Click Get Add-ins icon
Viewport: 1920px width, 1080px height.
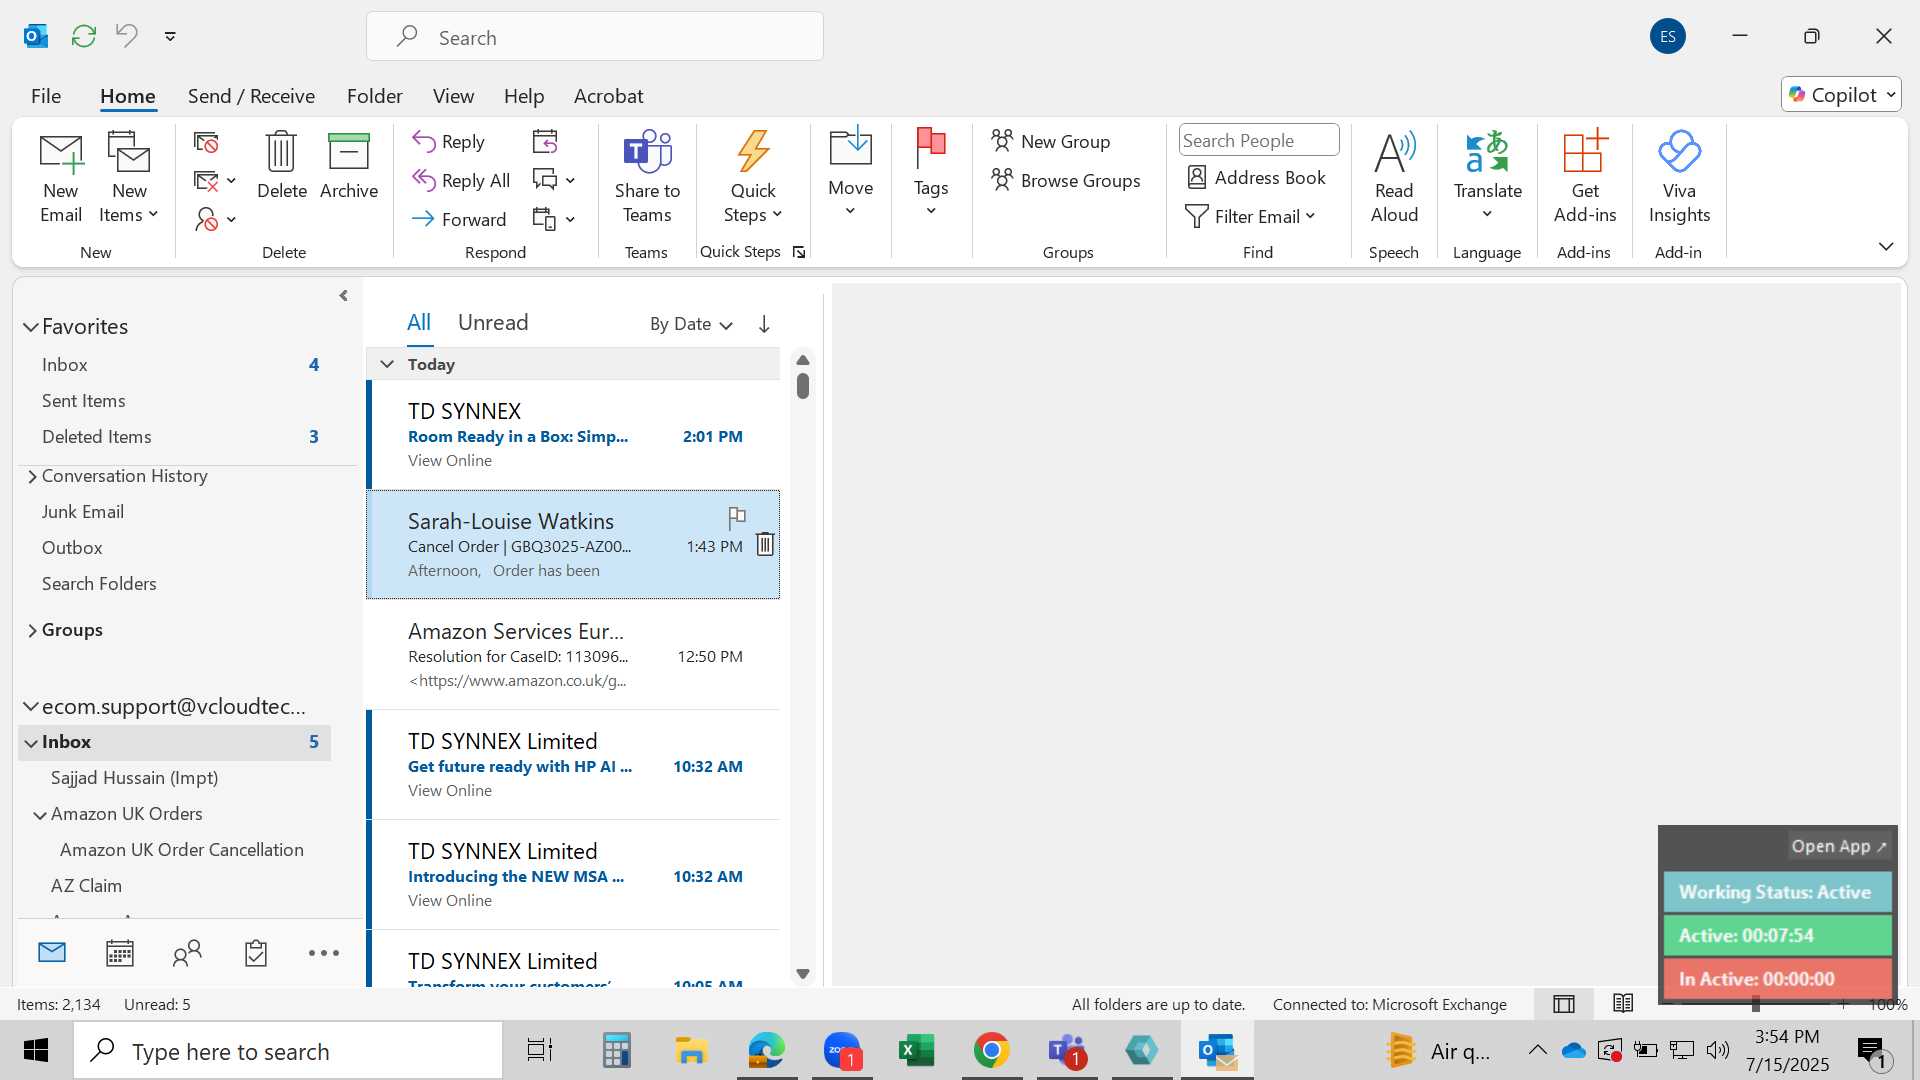(x=1585, y=178)
